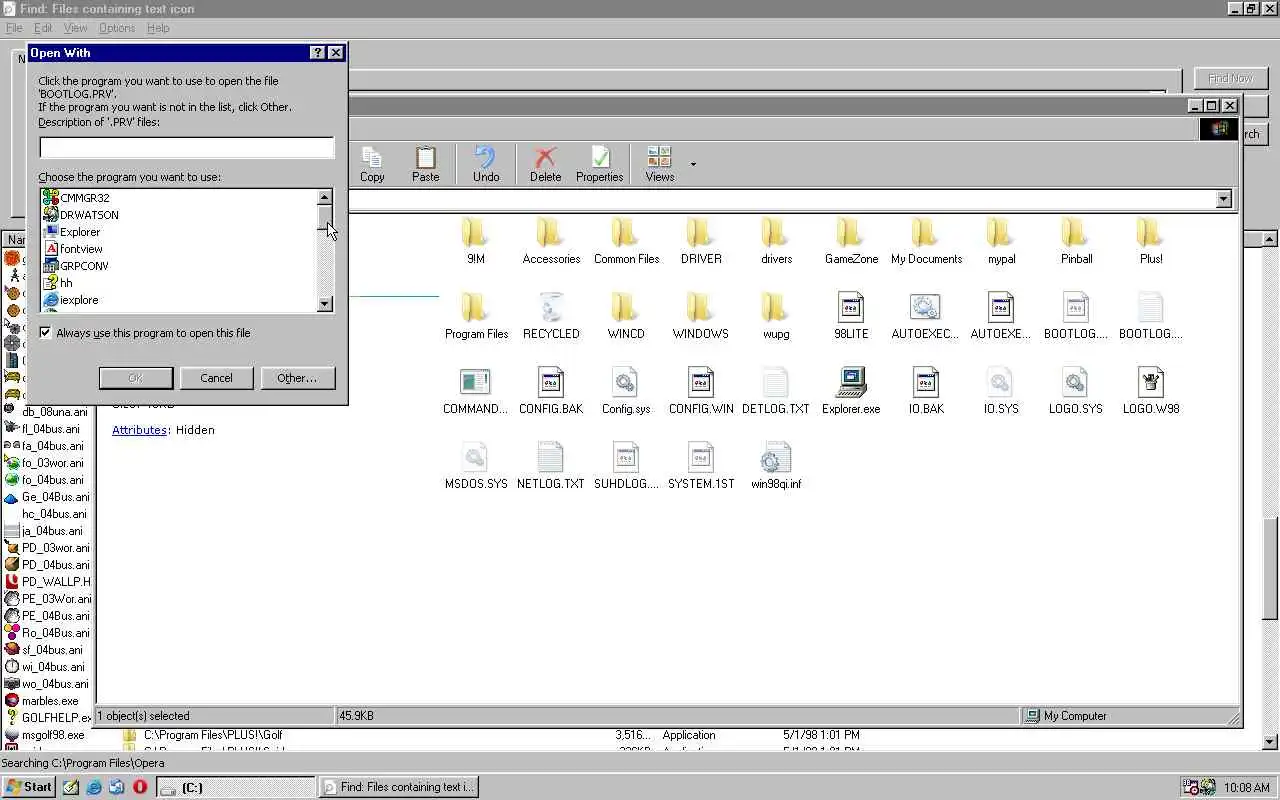Screen dimensions: 1280x800
Task: Open the Edit menu in Find window
Action: [x=43, y=28]
